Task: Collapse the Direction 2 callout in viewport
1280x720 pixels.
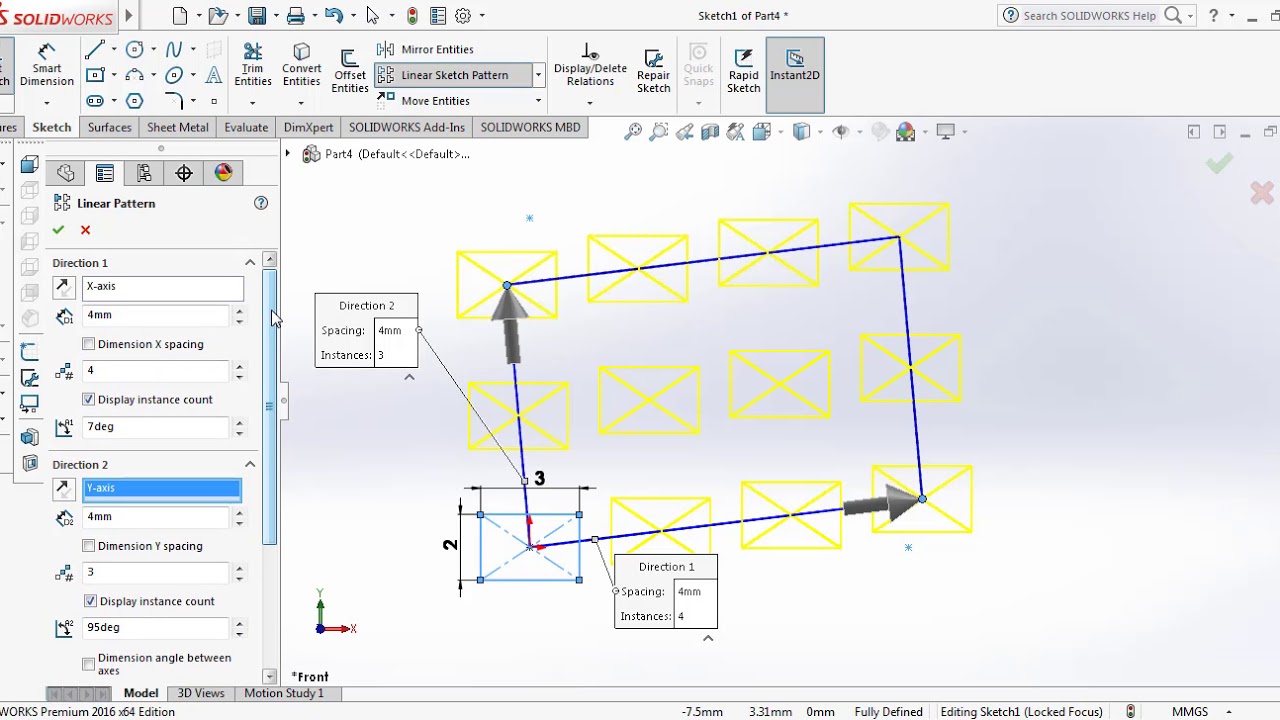Action: [409, 377]
